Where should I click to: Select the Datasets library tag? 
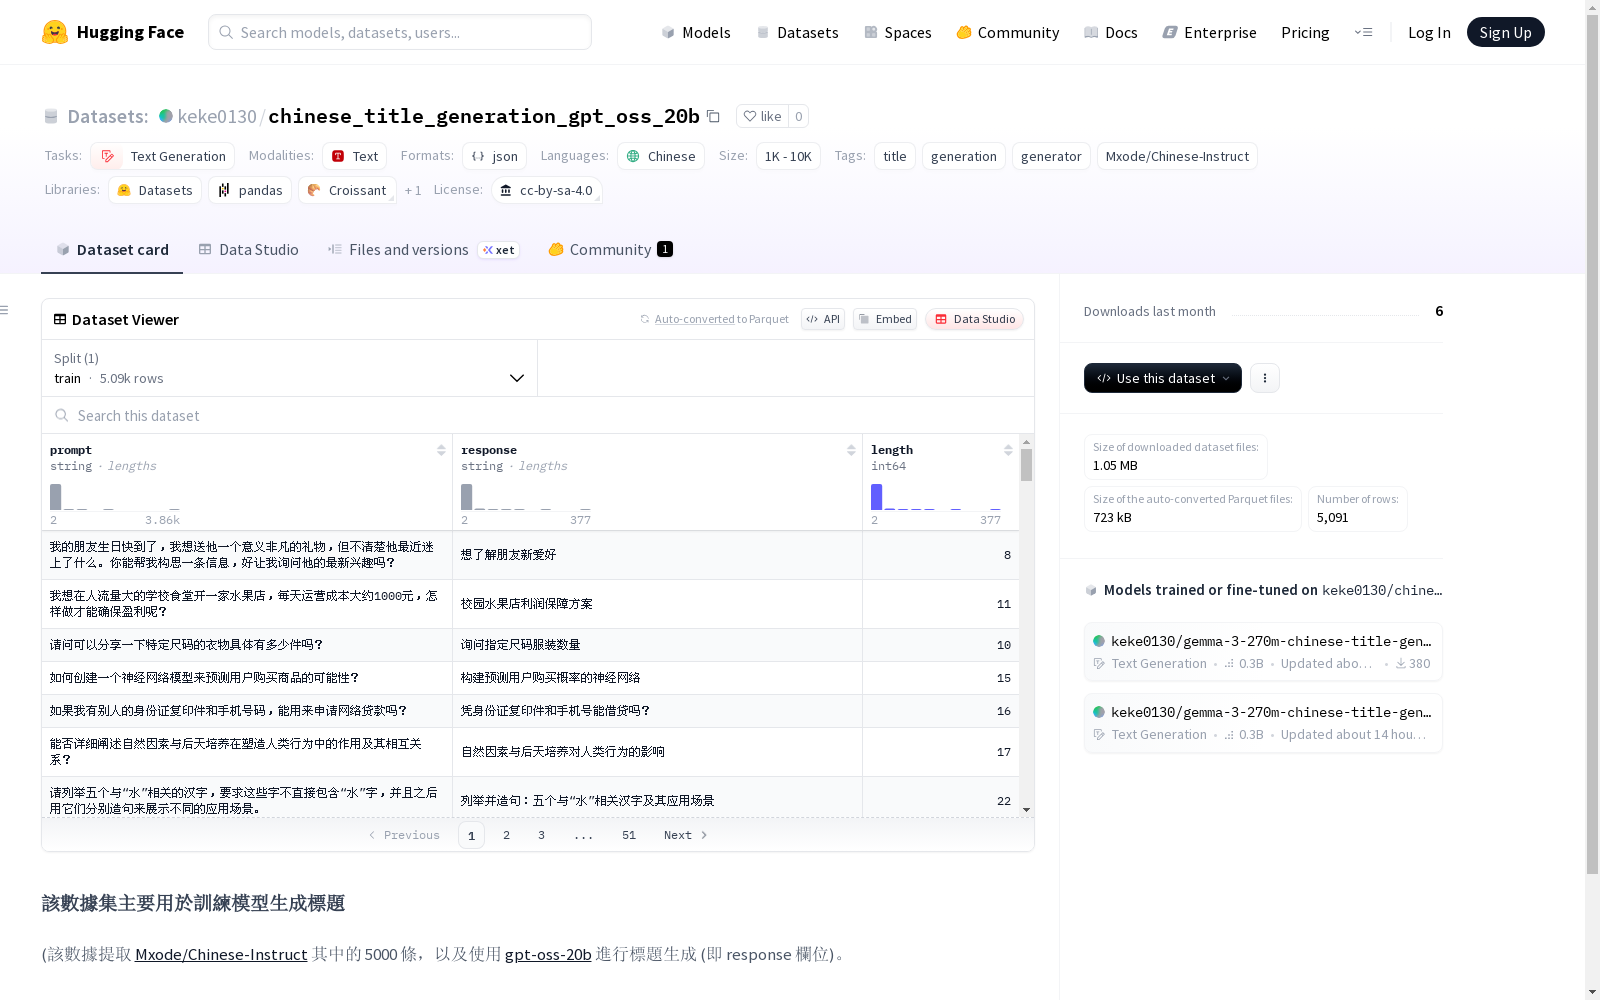tap(155, 190)
